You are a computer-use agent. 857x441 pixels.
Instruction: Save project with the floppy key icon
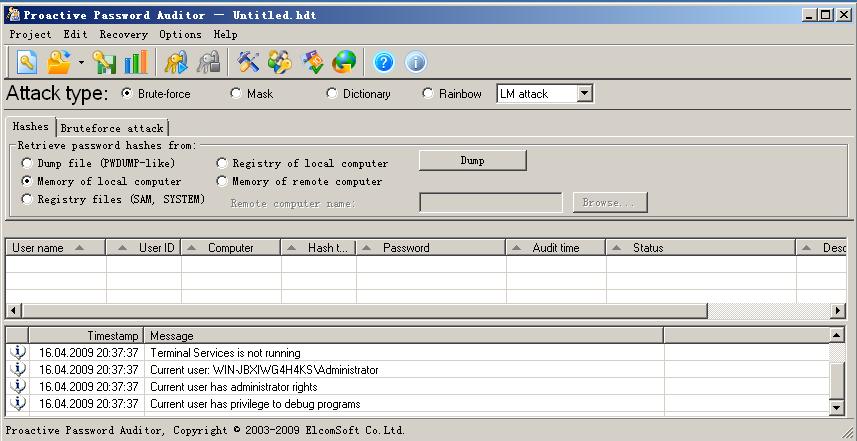[x=104, y=62]
